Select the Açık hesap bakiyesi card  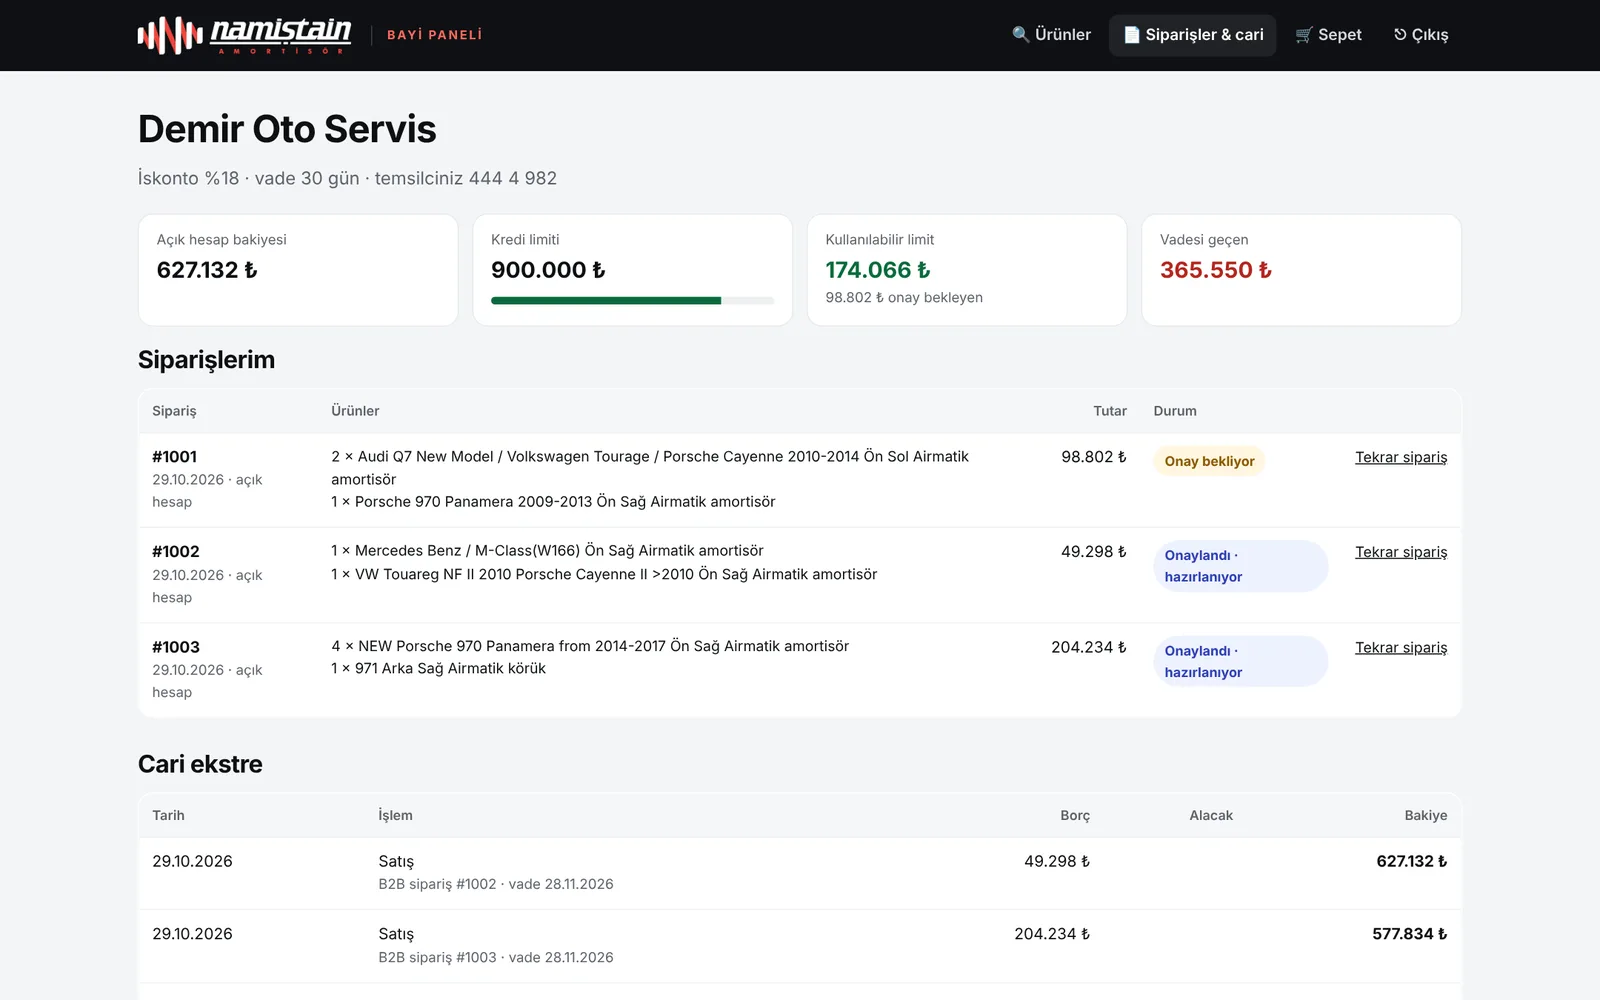pos(298,270)
